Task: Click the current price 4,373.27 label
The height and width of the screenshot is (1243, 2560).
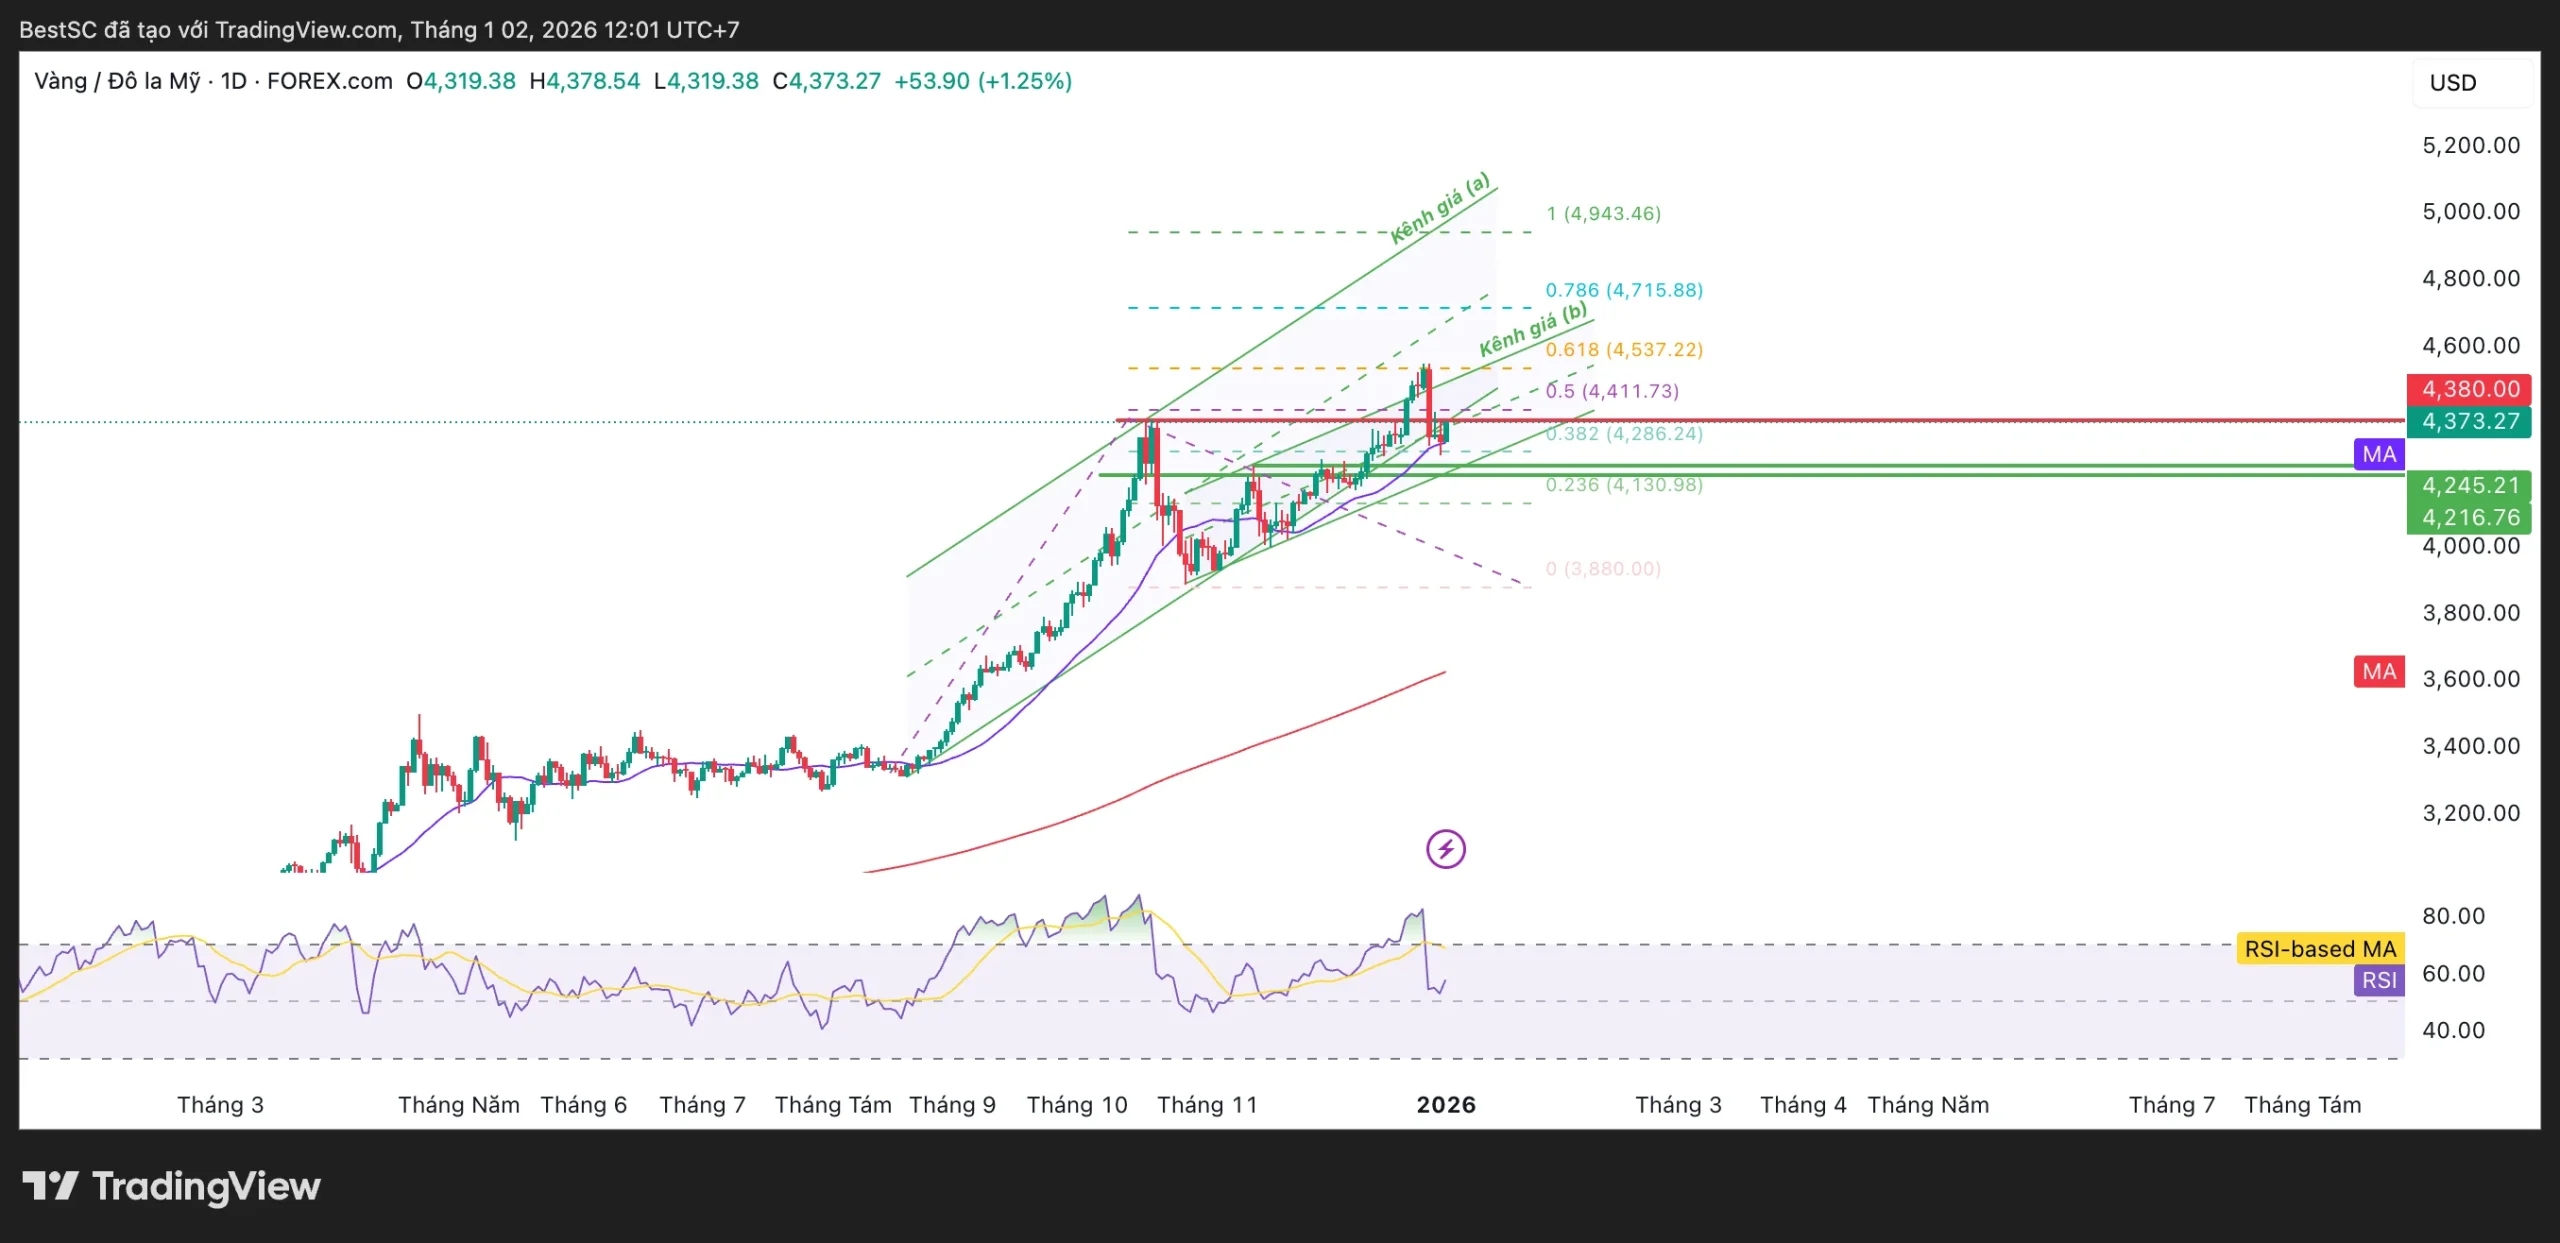Action: tap(2469, 421)
